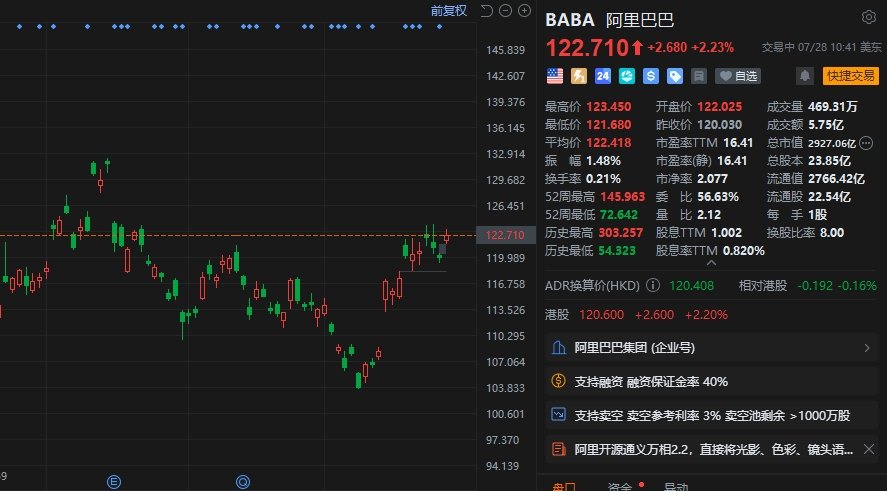Zoom in the chart with plus
Screen dimensions: 887x491
click(525, 10)
